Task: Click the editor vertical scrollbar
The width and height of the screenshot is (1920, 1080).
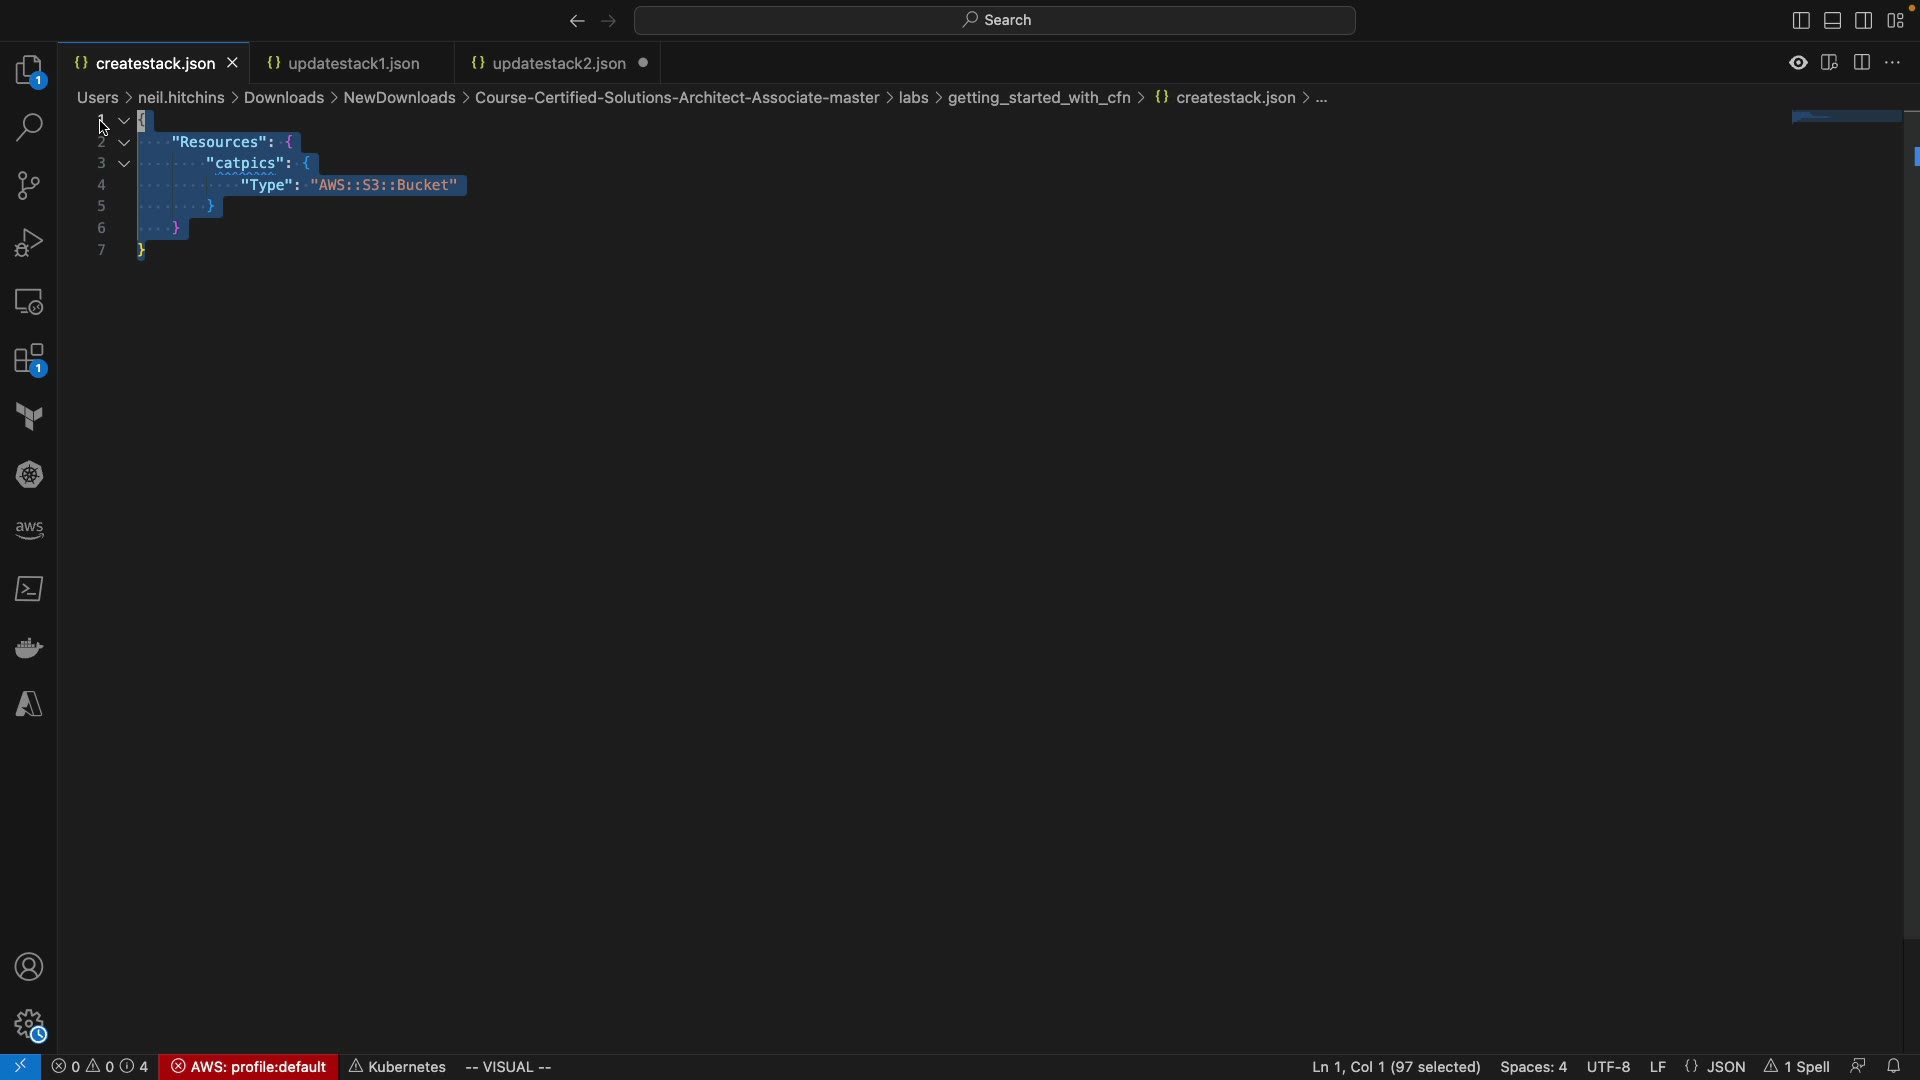Action: coord(1910,500)
